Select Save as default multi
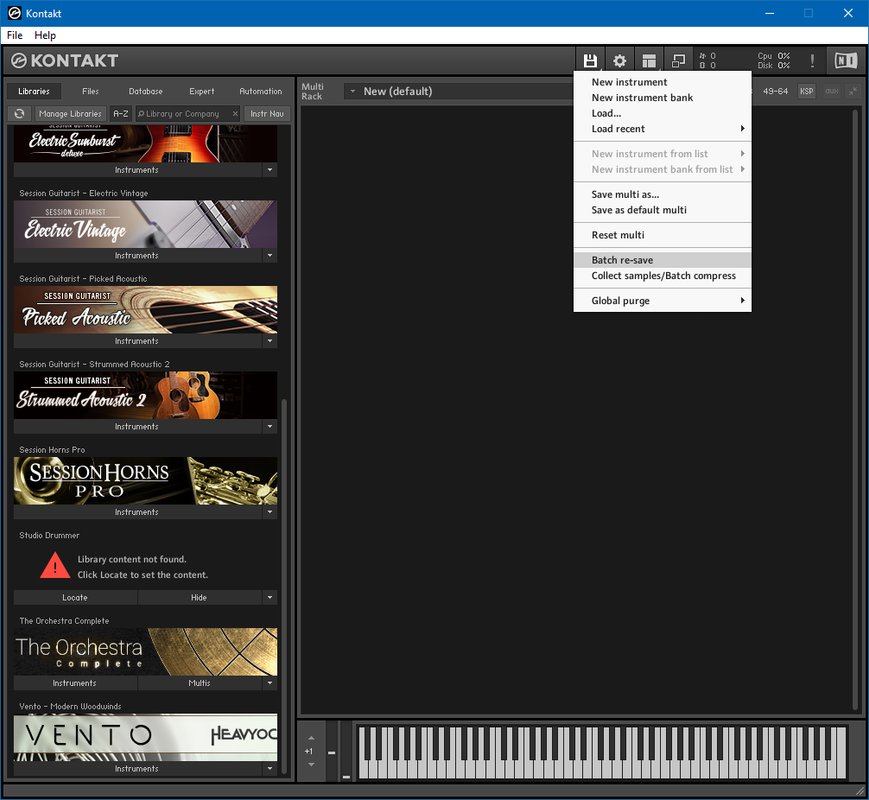The image size is (869, 800). pyautogui.click(x=662, y=210)
